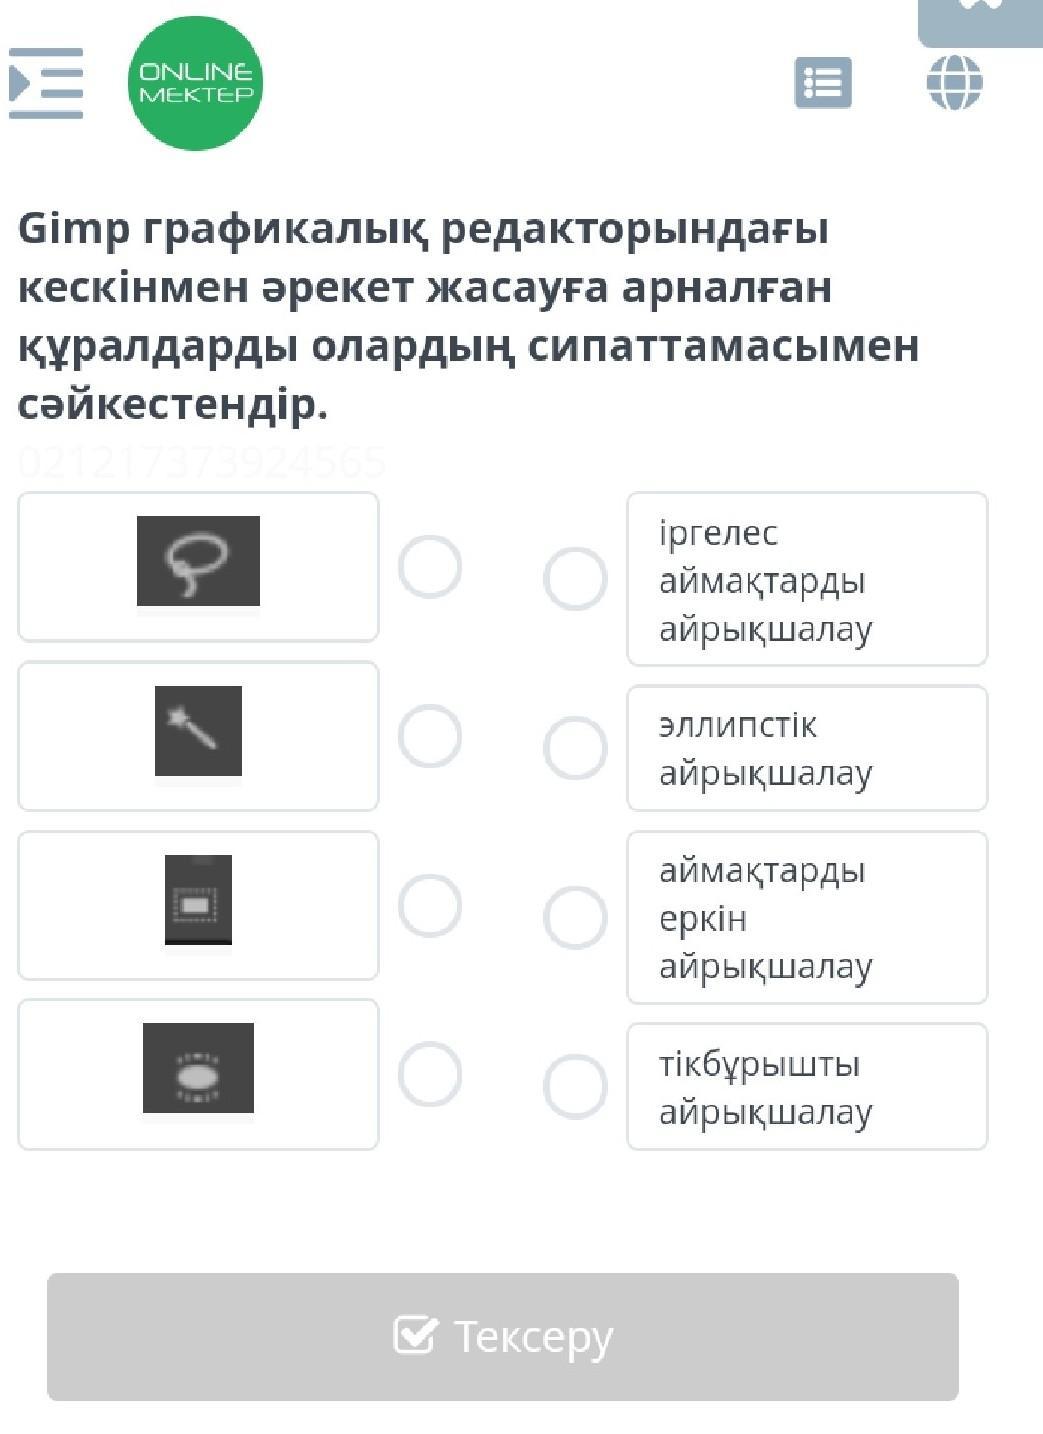Toggle radio button beside the rectangle select icon
The height and width of the screenshot is (1434, 1043).
point(430,906)
